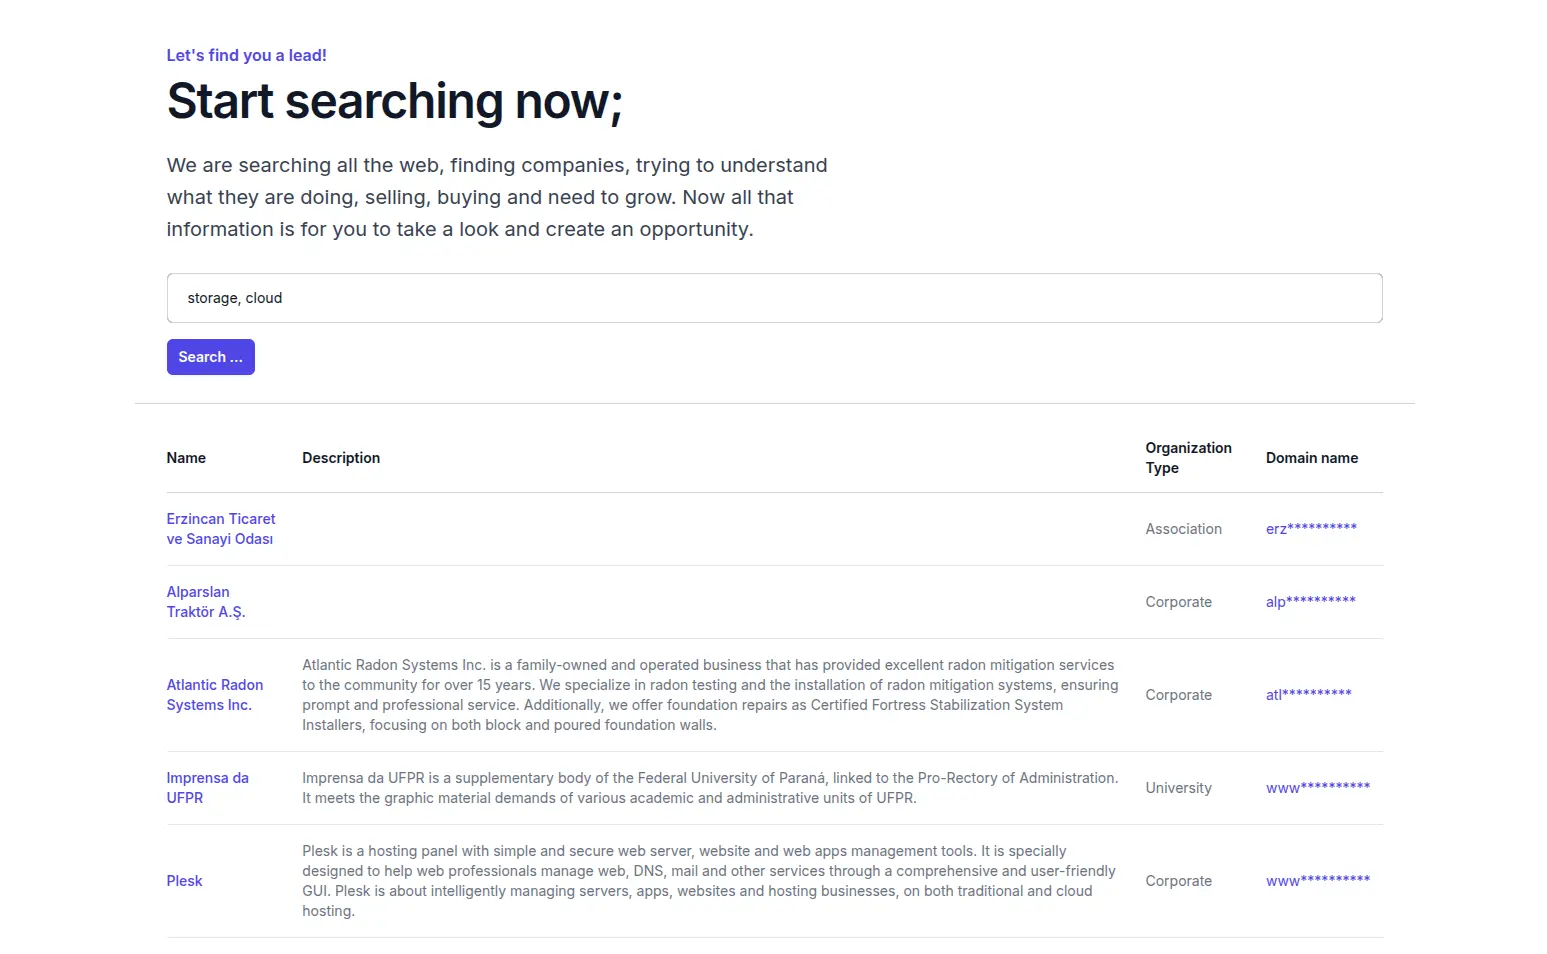Open the Plesk company link
The height and width of the screenshot is (954, 1547).
(185, 881)
